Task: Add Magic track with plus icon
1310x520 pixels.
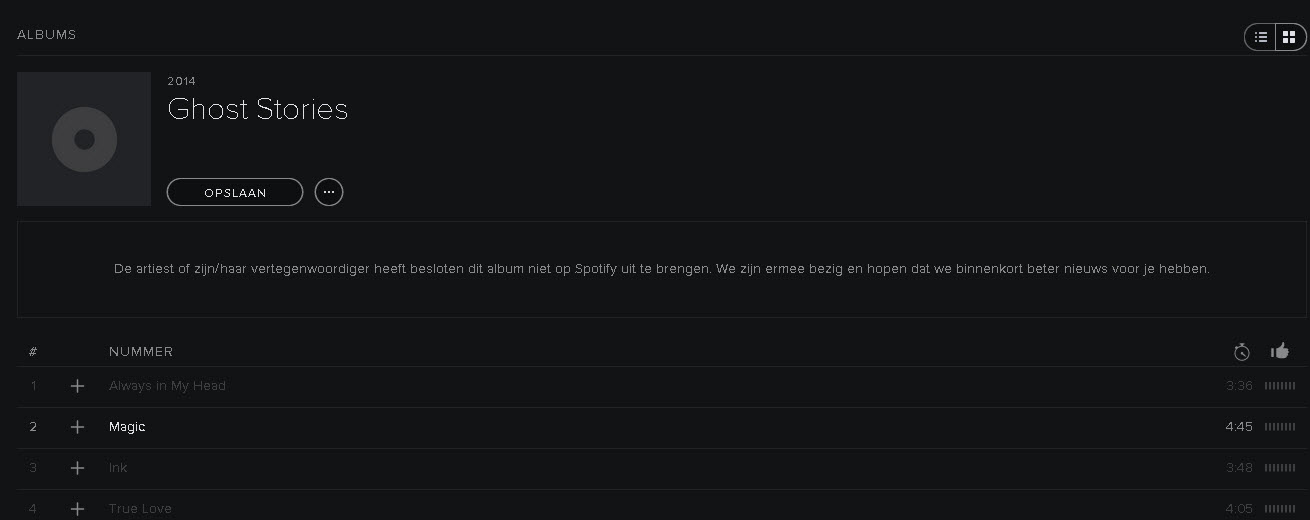Action: (77, 427)
